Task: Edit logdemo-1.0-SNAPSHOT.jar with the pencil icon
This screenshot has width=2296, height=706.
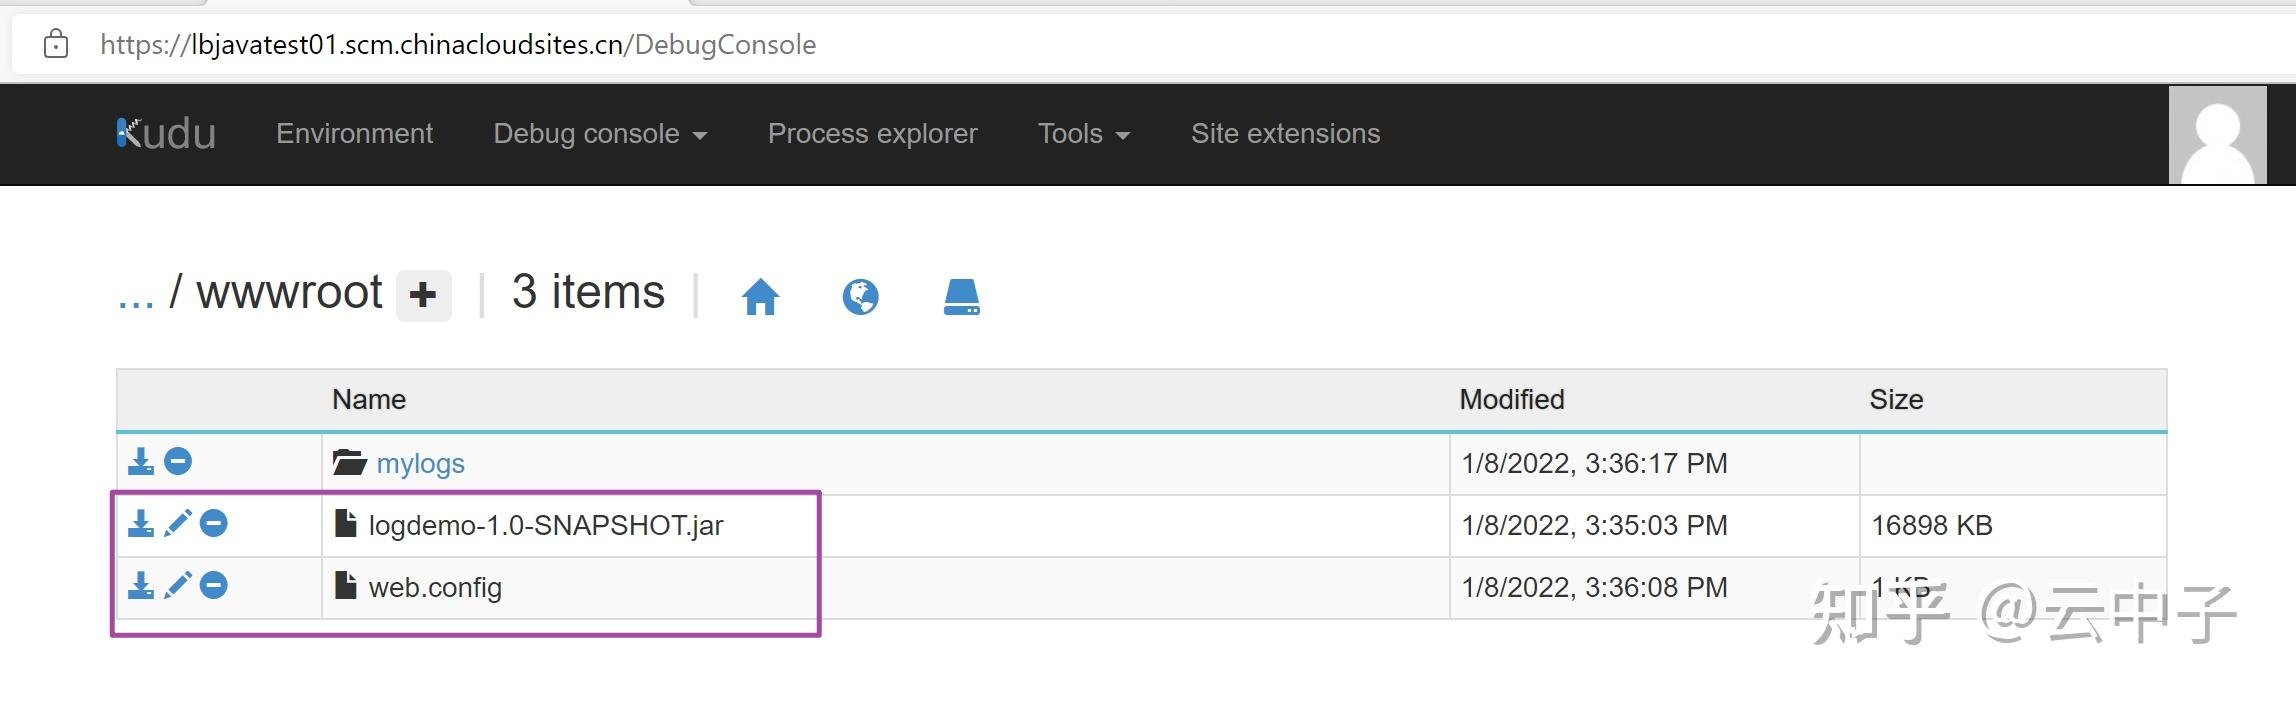Action: pos(177,524)
